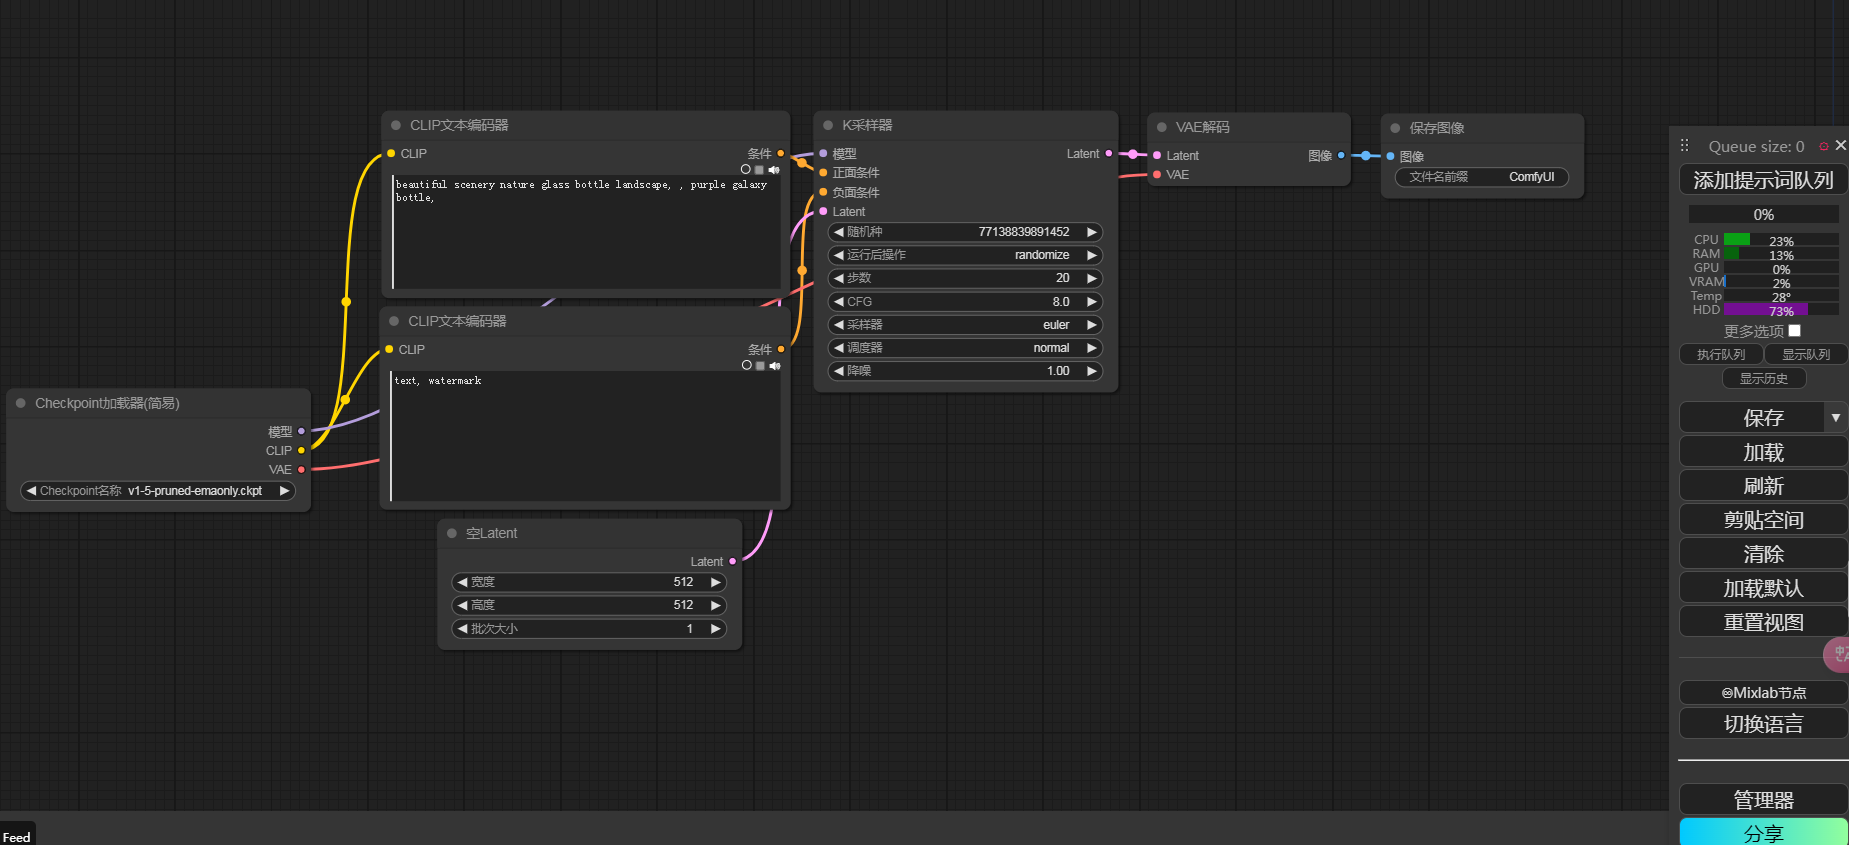Collapse the Checkpoint加载器 node title dot
Image resolution: width=1849 pixels, height=845 pixels.
point(21,403)
